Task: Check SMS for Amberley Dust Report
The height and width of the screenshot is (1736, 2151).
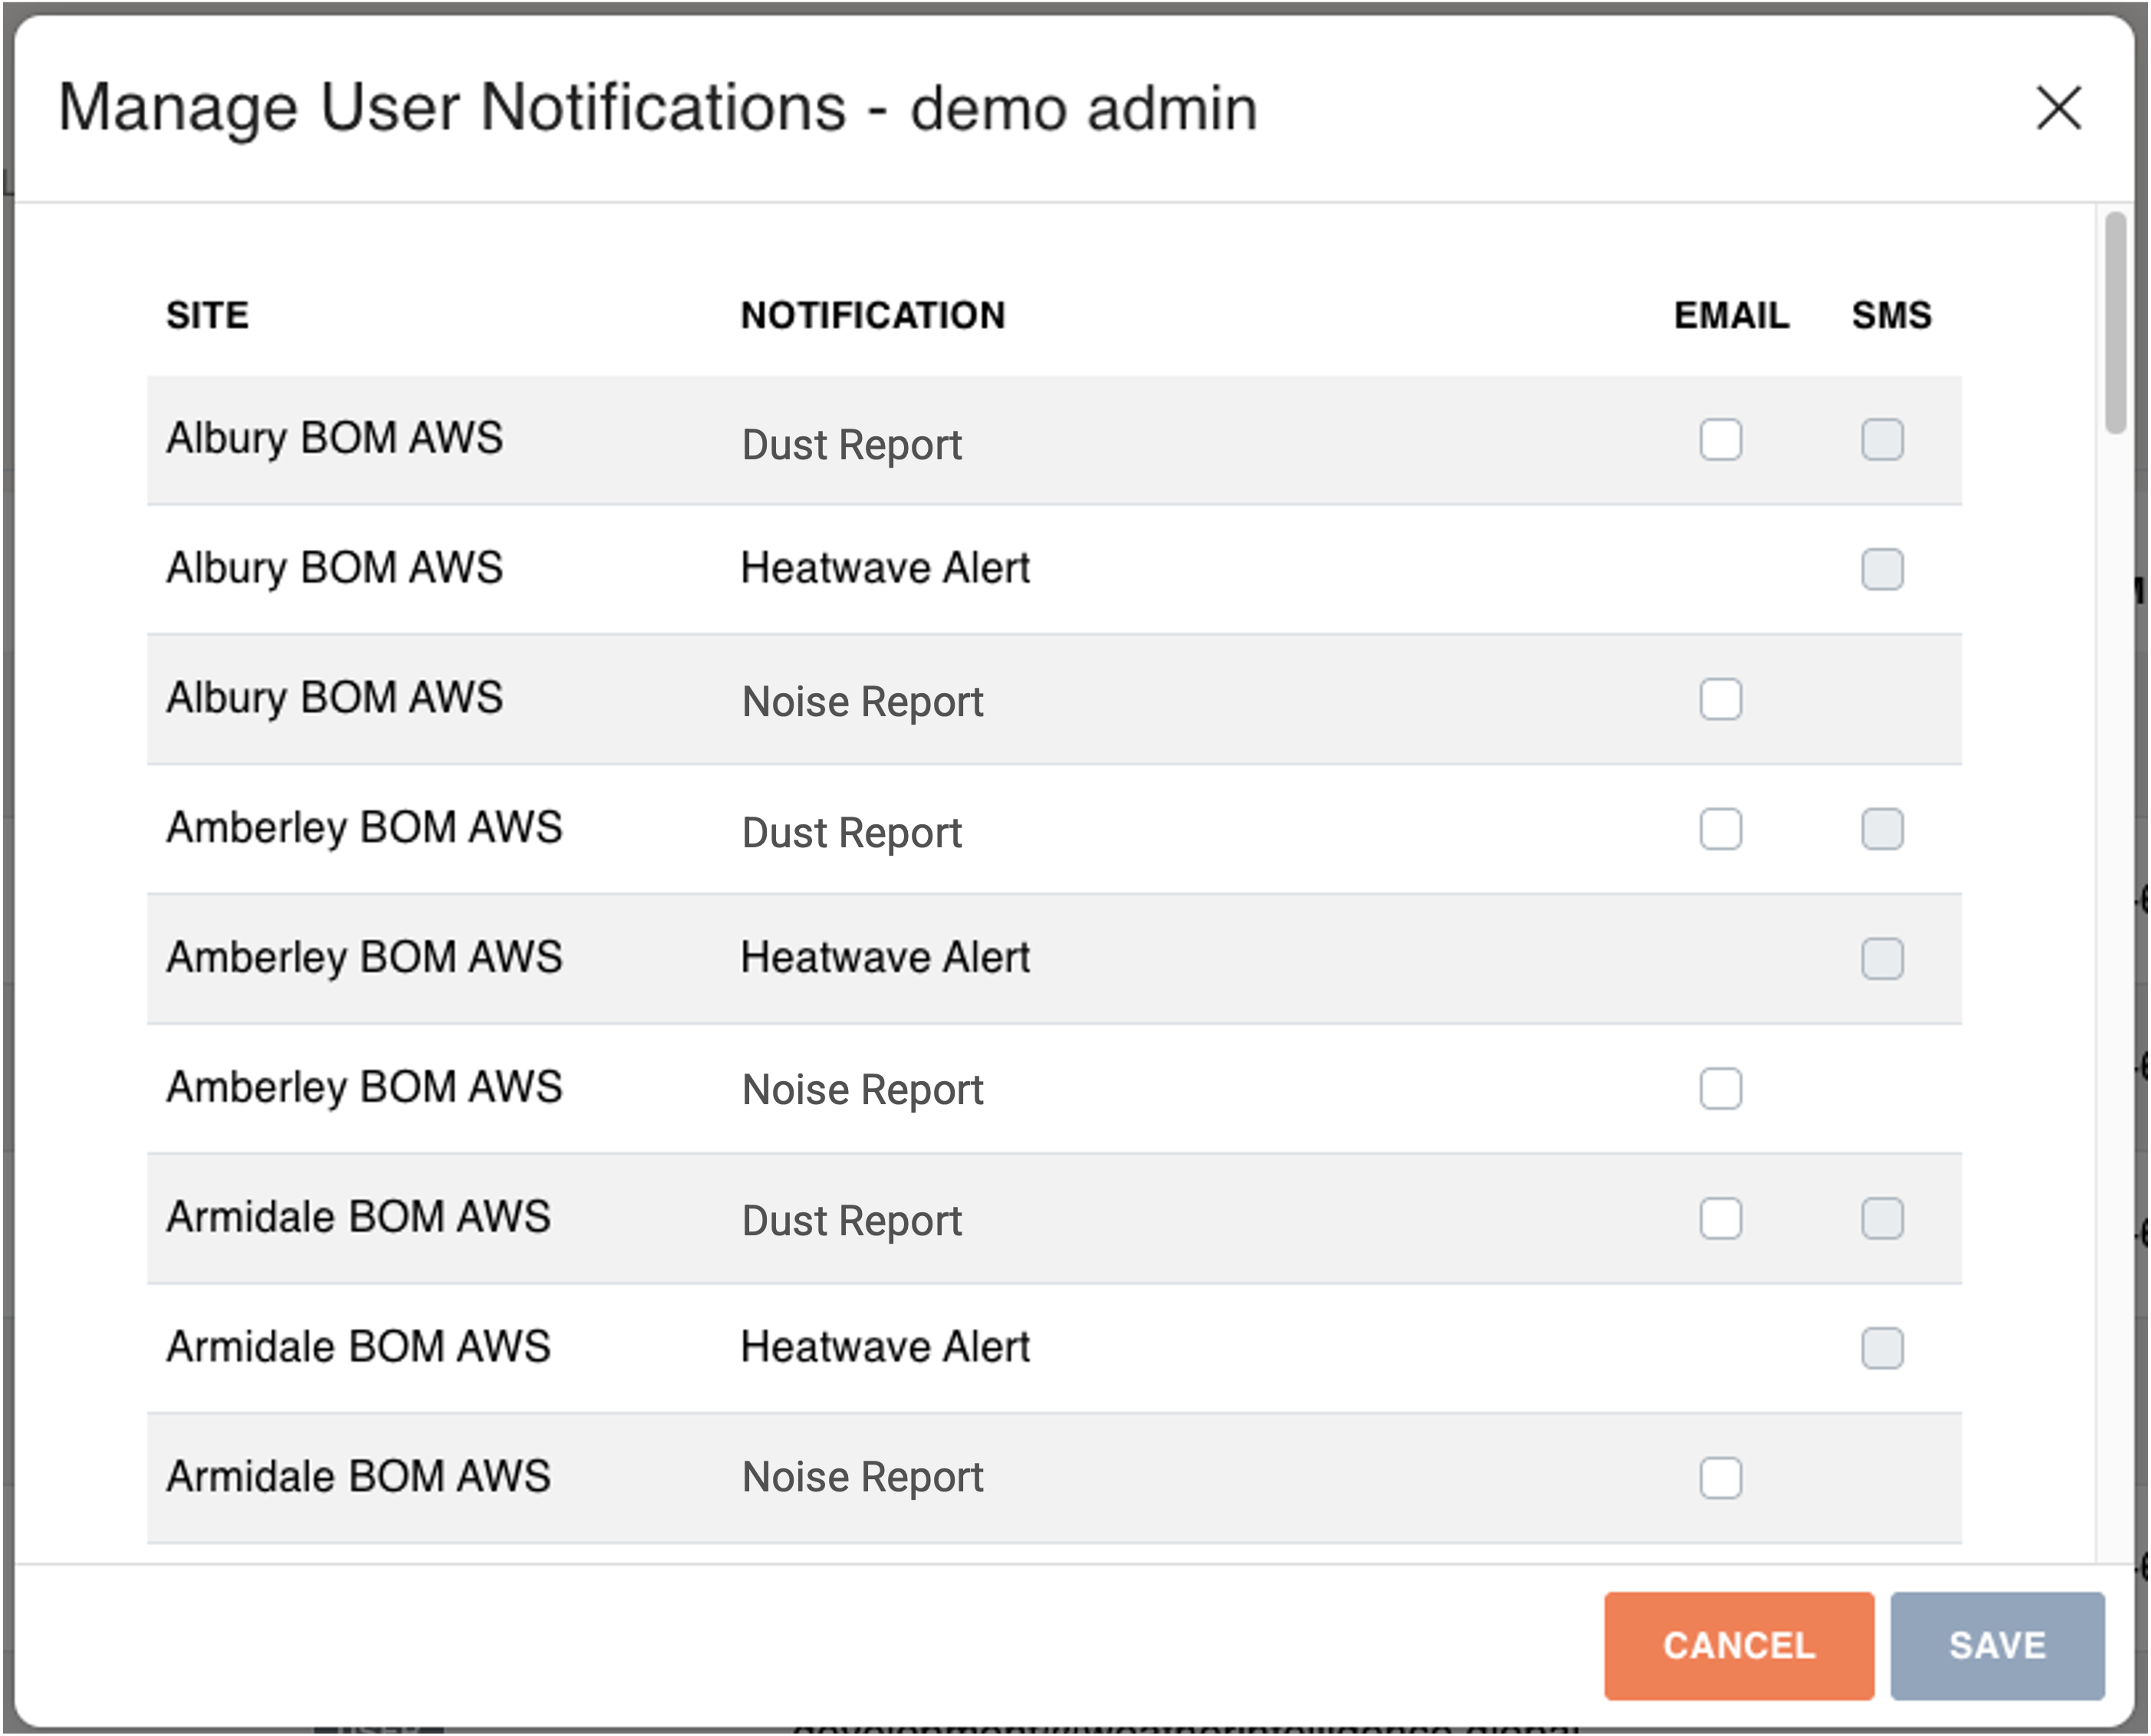Action: [x=1881, y=829]
